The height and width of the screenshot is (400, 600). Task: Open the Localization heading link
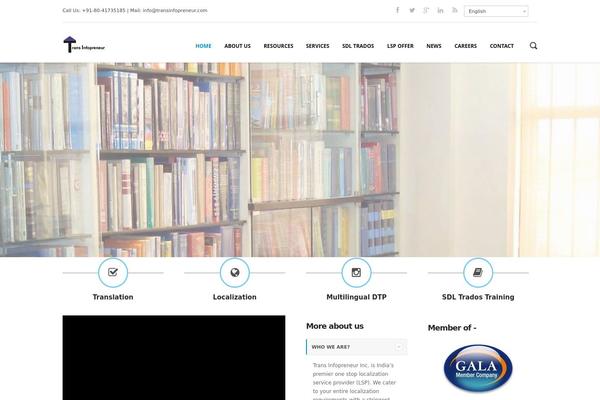(x=235, y=297)
